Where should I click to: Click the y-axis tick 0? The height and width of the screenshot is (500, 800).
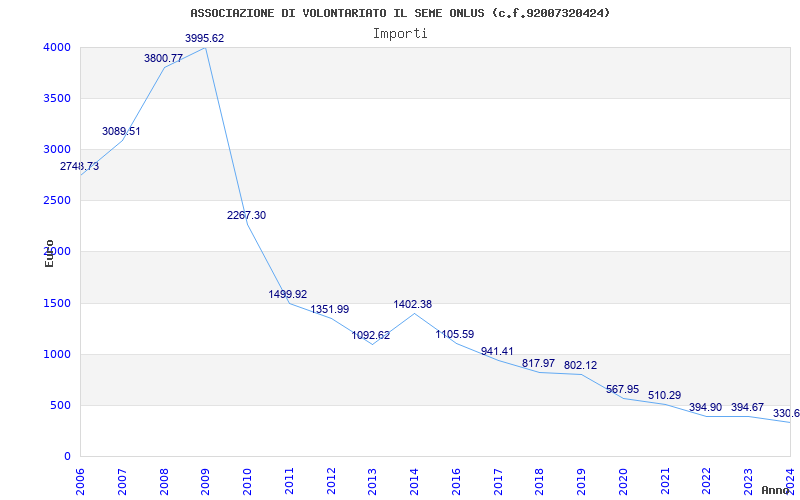(68, 457)
